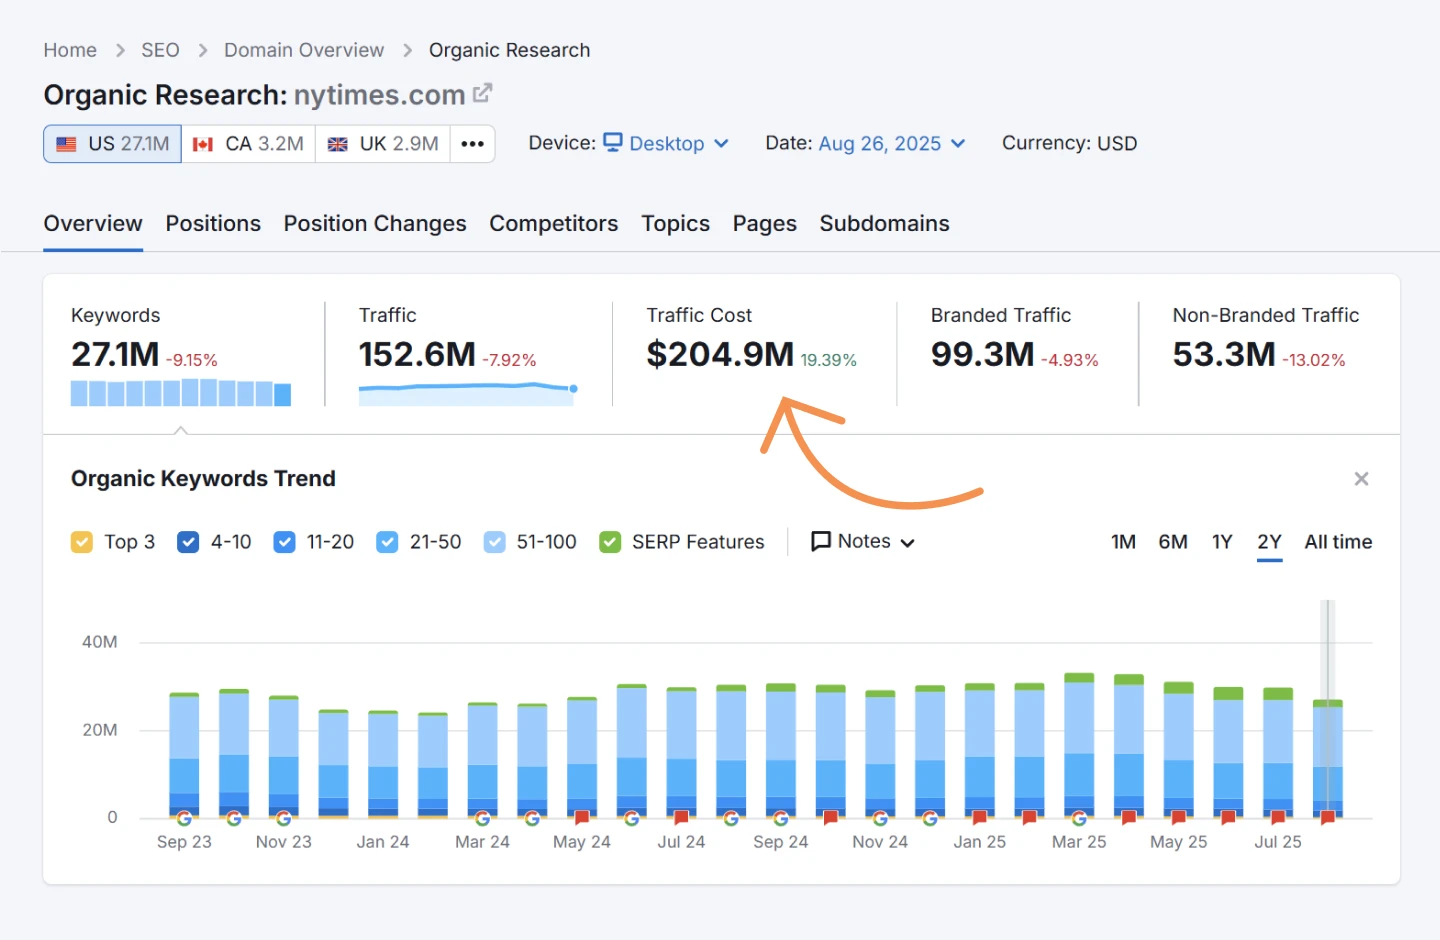1440x940 pixels.
Task: Click Google update marker under Sep 24 bar
Action: click(x=781, y=818)
